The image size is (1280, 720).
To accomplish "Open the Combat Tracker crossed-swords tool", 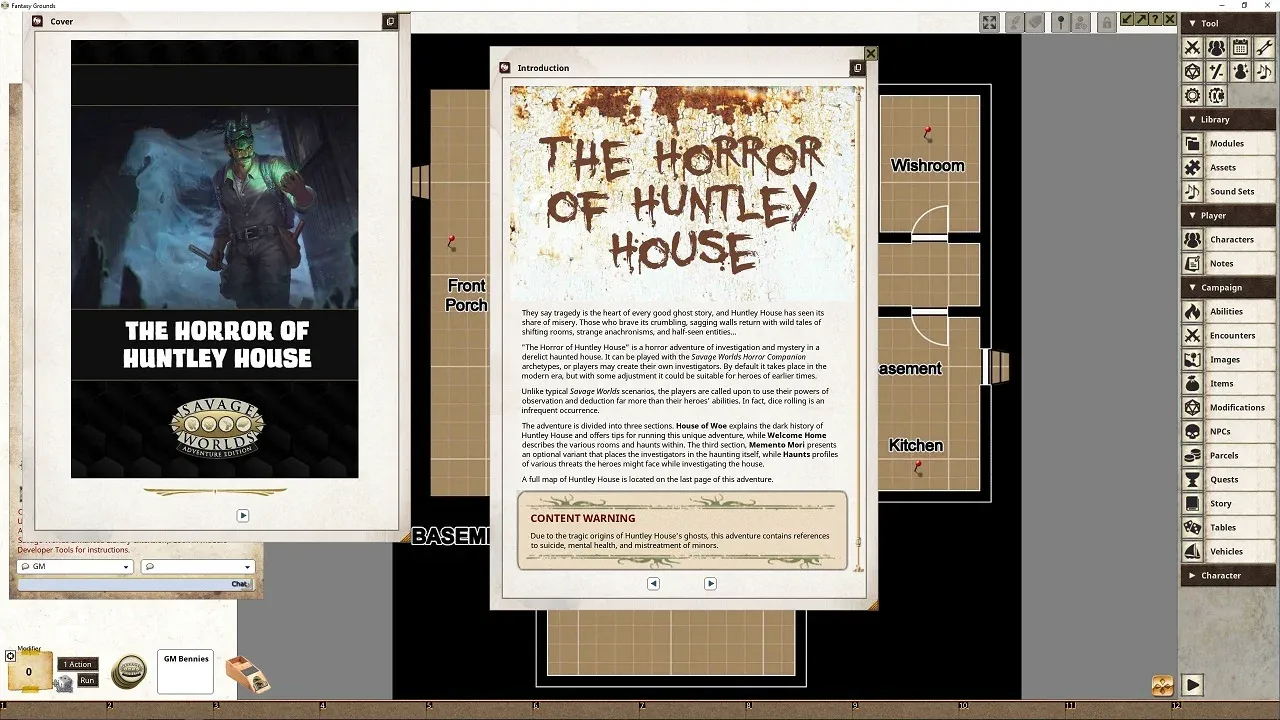I will pos(1192,47).
